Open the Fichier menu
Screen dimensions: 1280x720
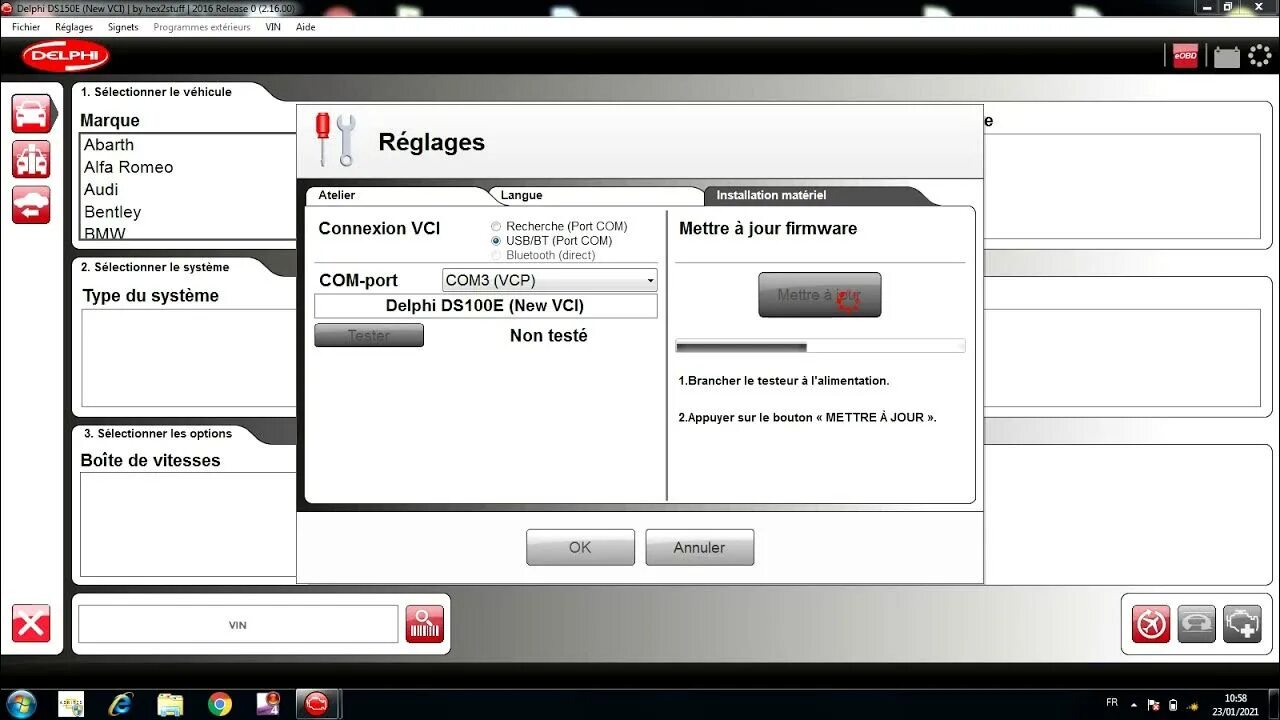tap(26, 27)
